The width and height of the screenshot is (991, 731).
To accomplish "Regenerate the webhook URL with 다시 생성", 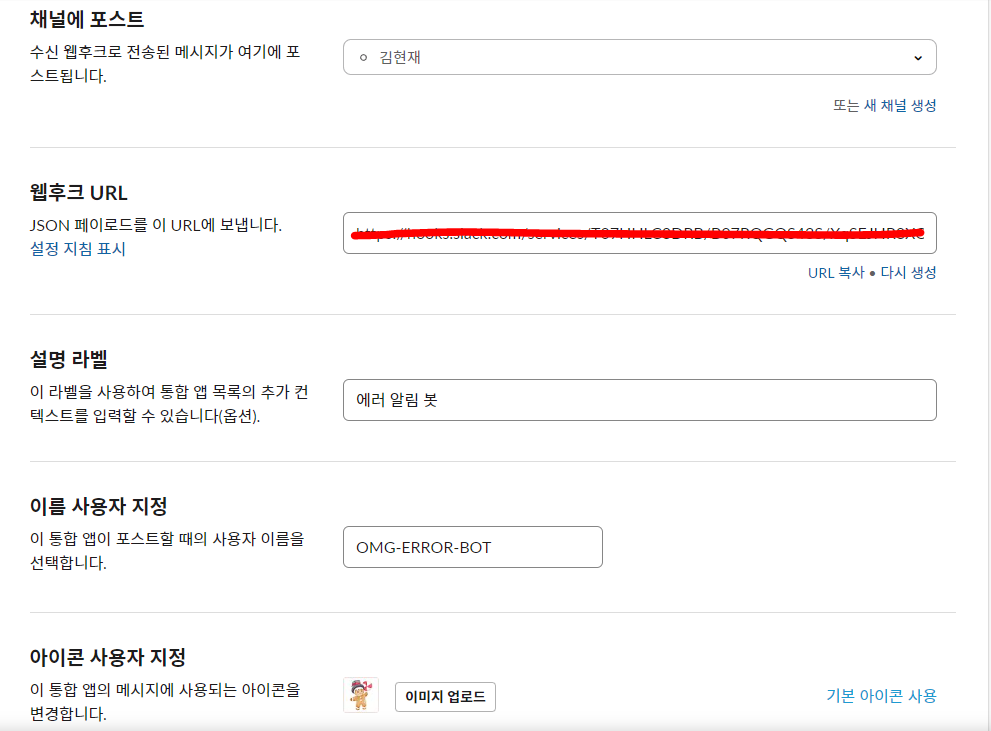I will click(908, 272).
